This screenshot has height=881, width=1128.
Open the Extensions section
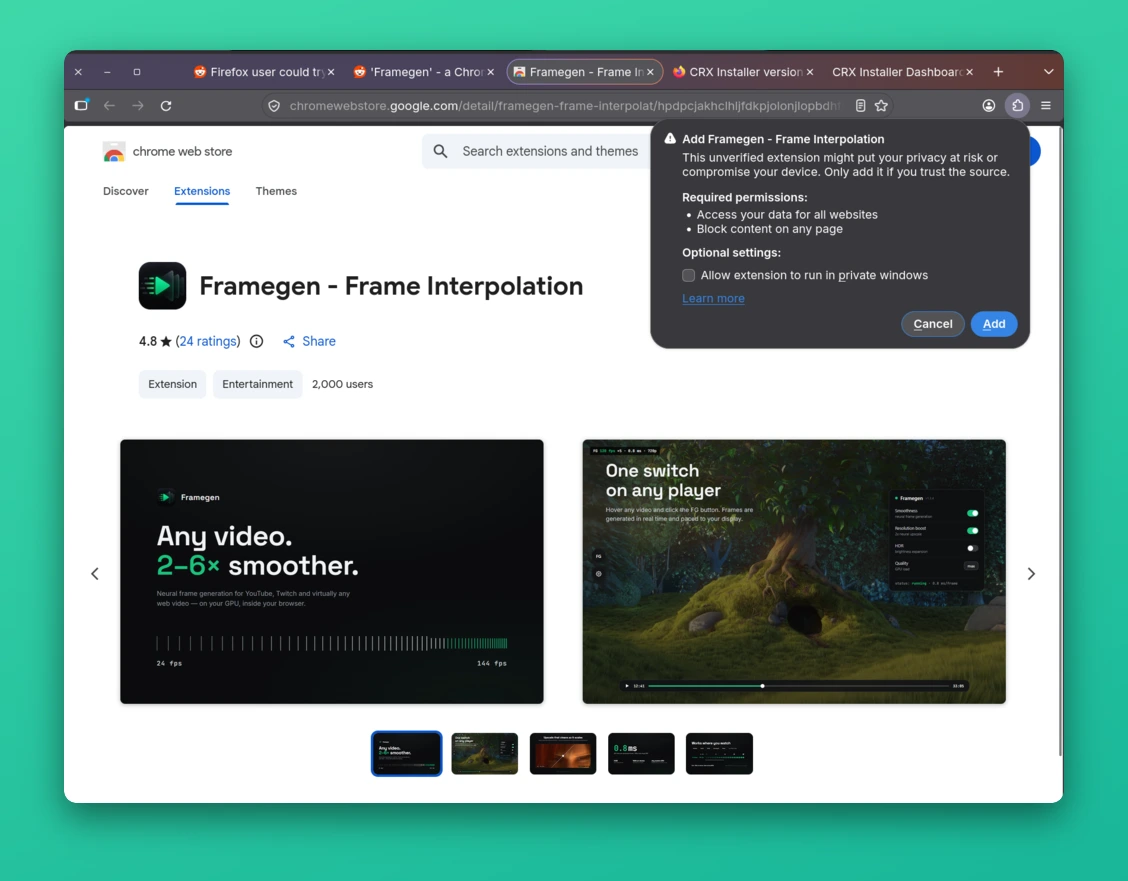click(202, 191)
